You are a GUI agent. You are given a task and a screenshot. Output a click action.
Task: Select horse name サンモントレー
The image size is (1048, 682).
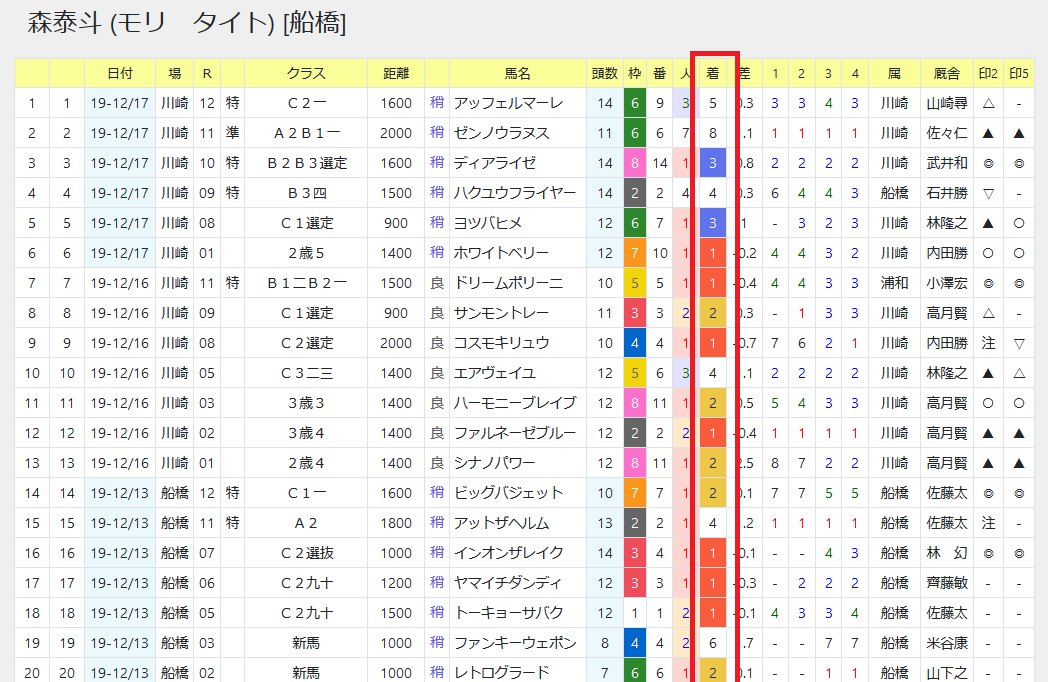[501, 313]
